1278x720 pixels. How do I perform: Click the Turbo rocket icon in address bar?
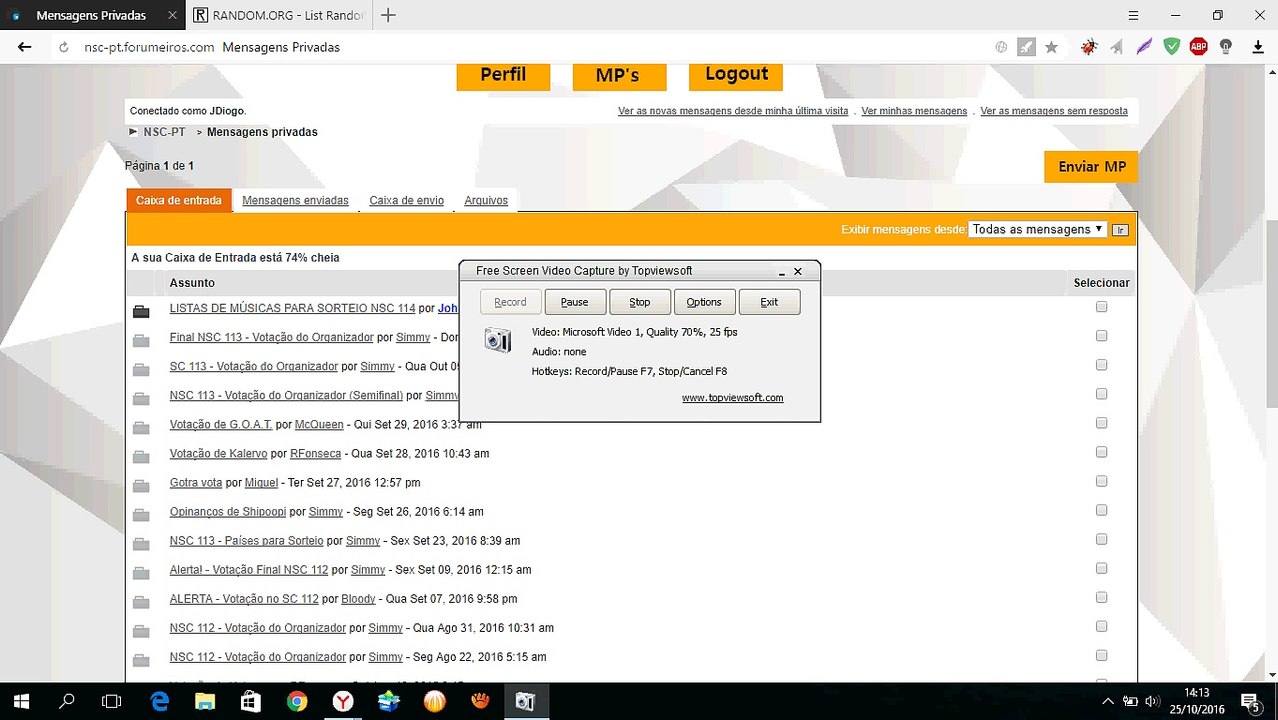tap(1026, 47)
